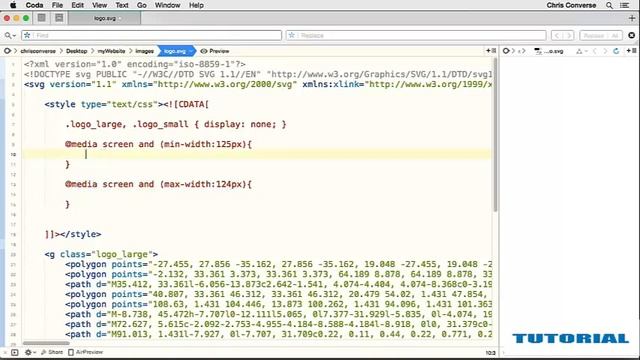Go to previous find match
640x360 pixels.
557,36
